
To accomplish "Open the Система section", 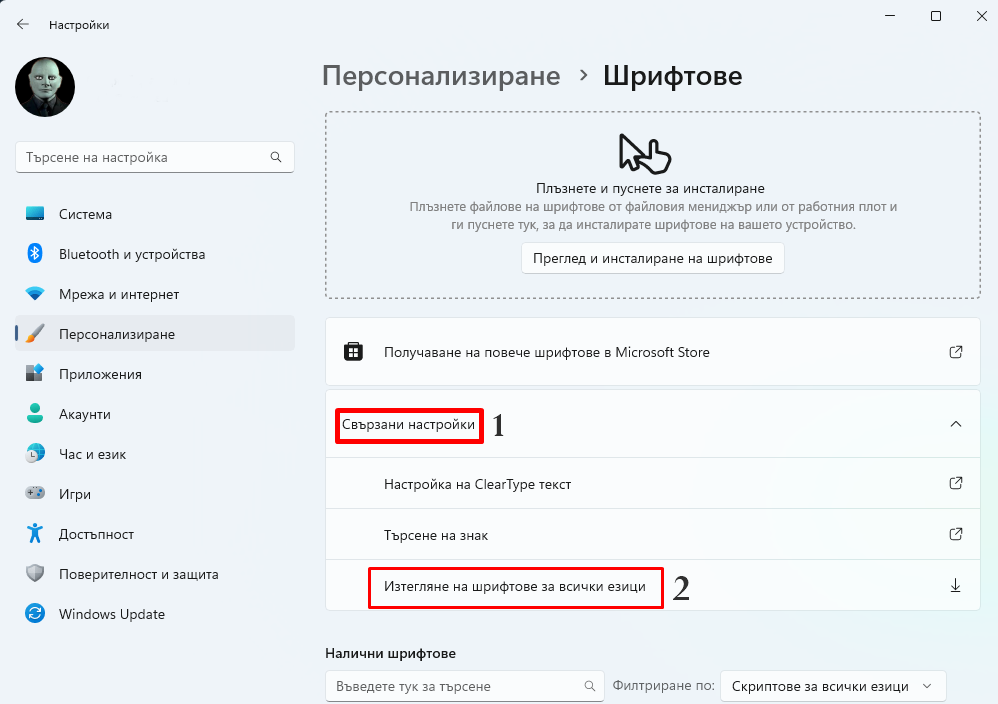I will tap(155, 215).
